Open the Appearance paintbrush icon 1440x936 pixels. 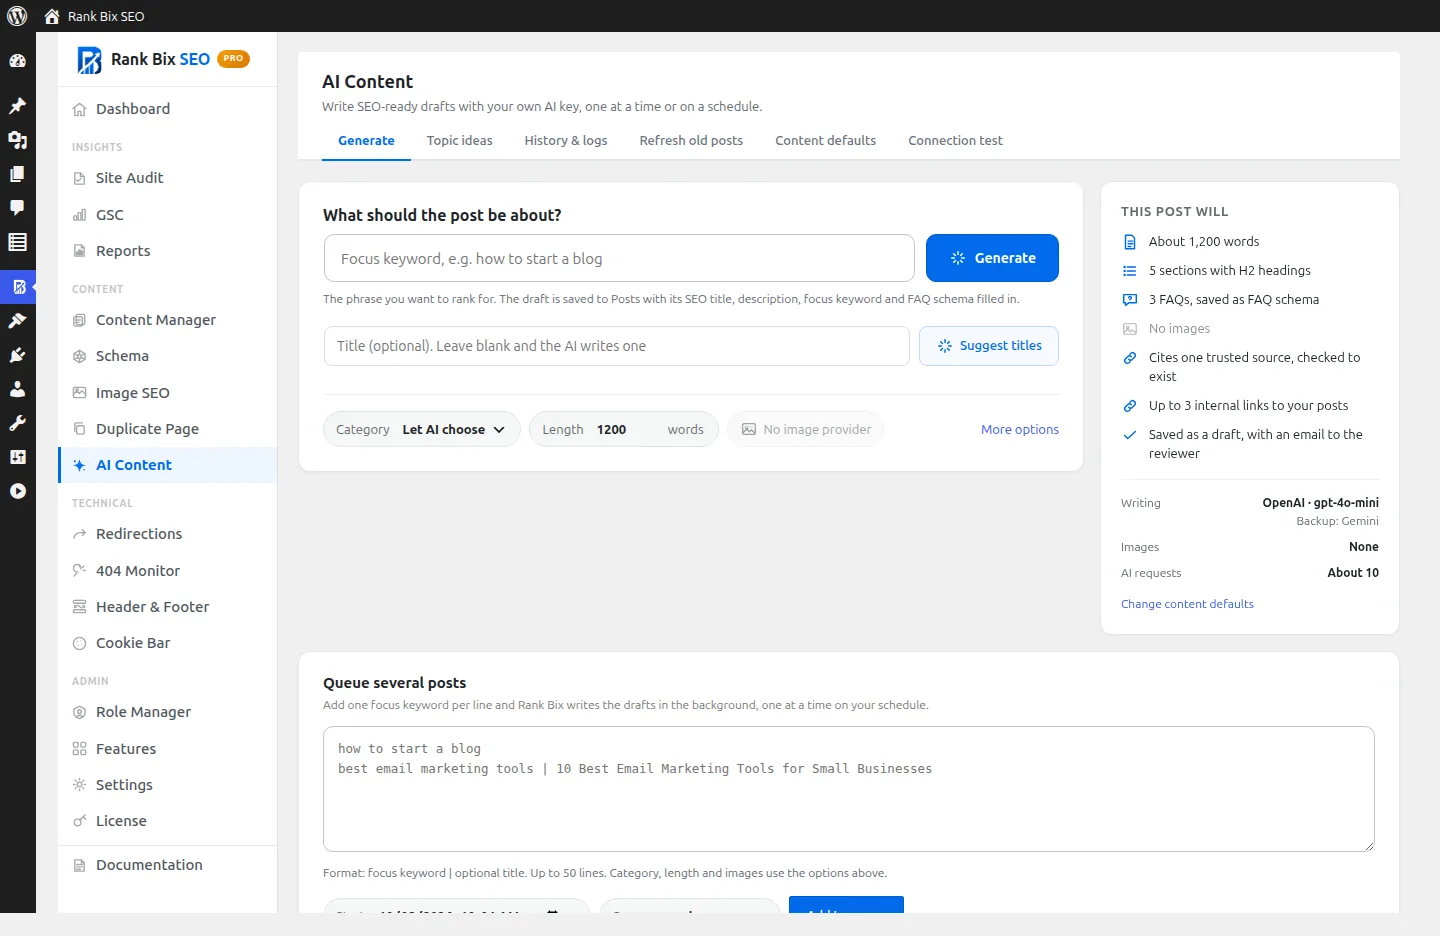point(17,321)
